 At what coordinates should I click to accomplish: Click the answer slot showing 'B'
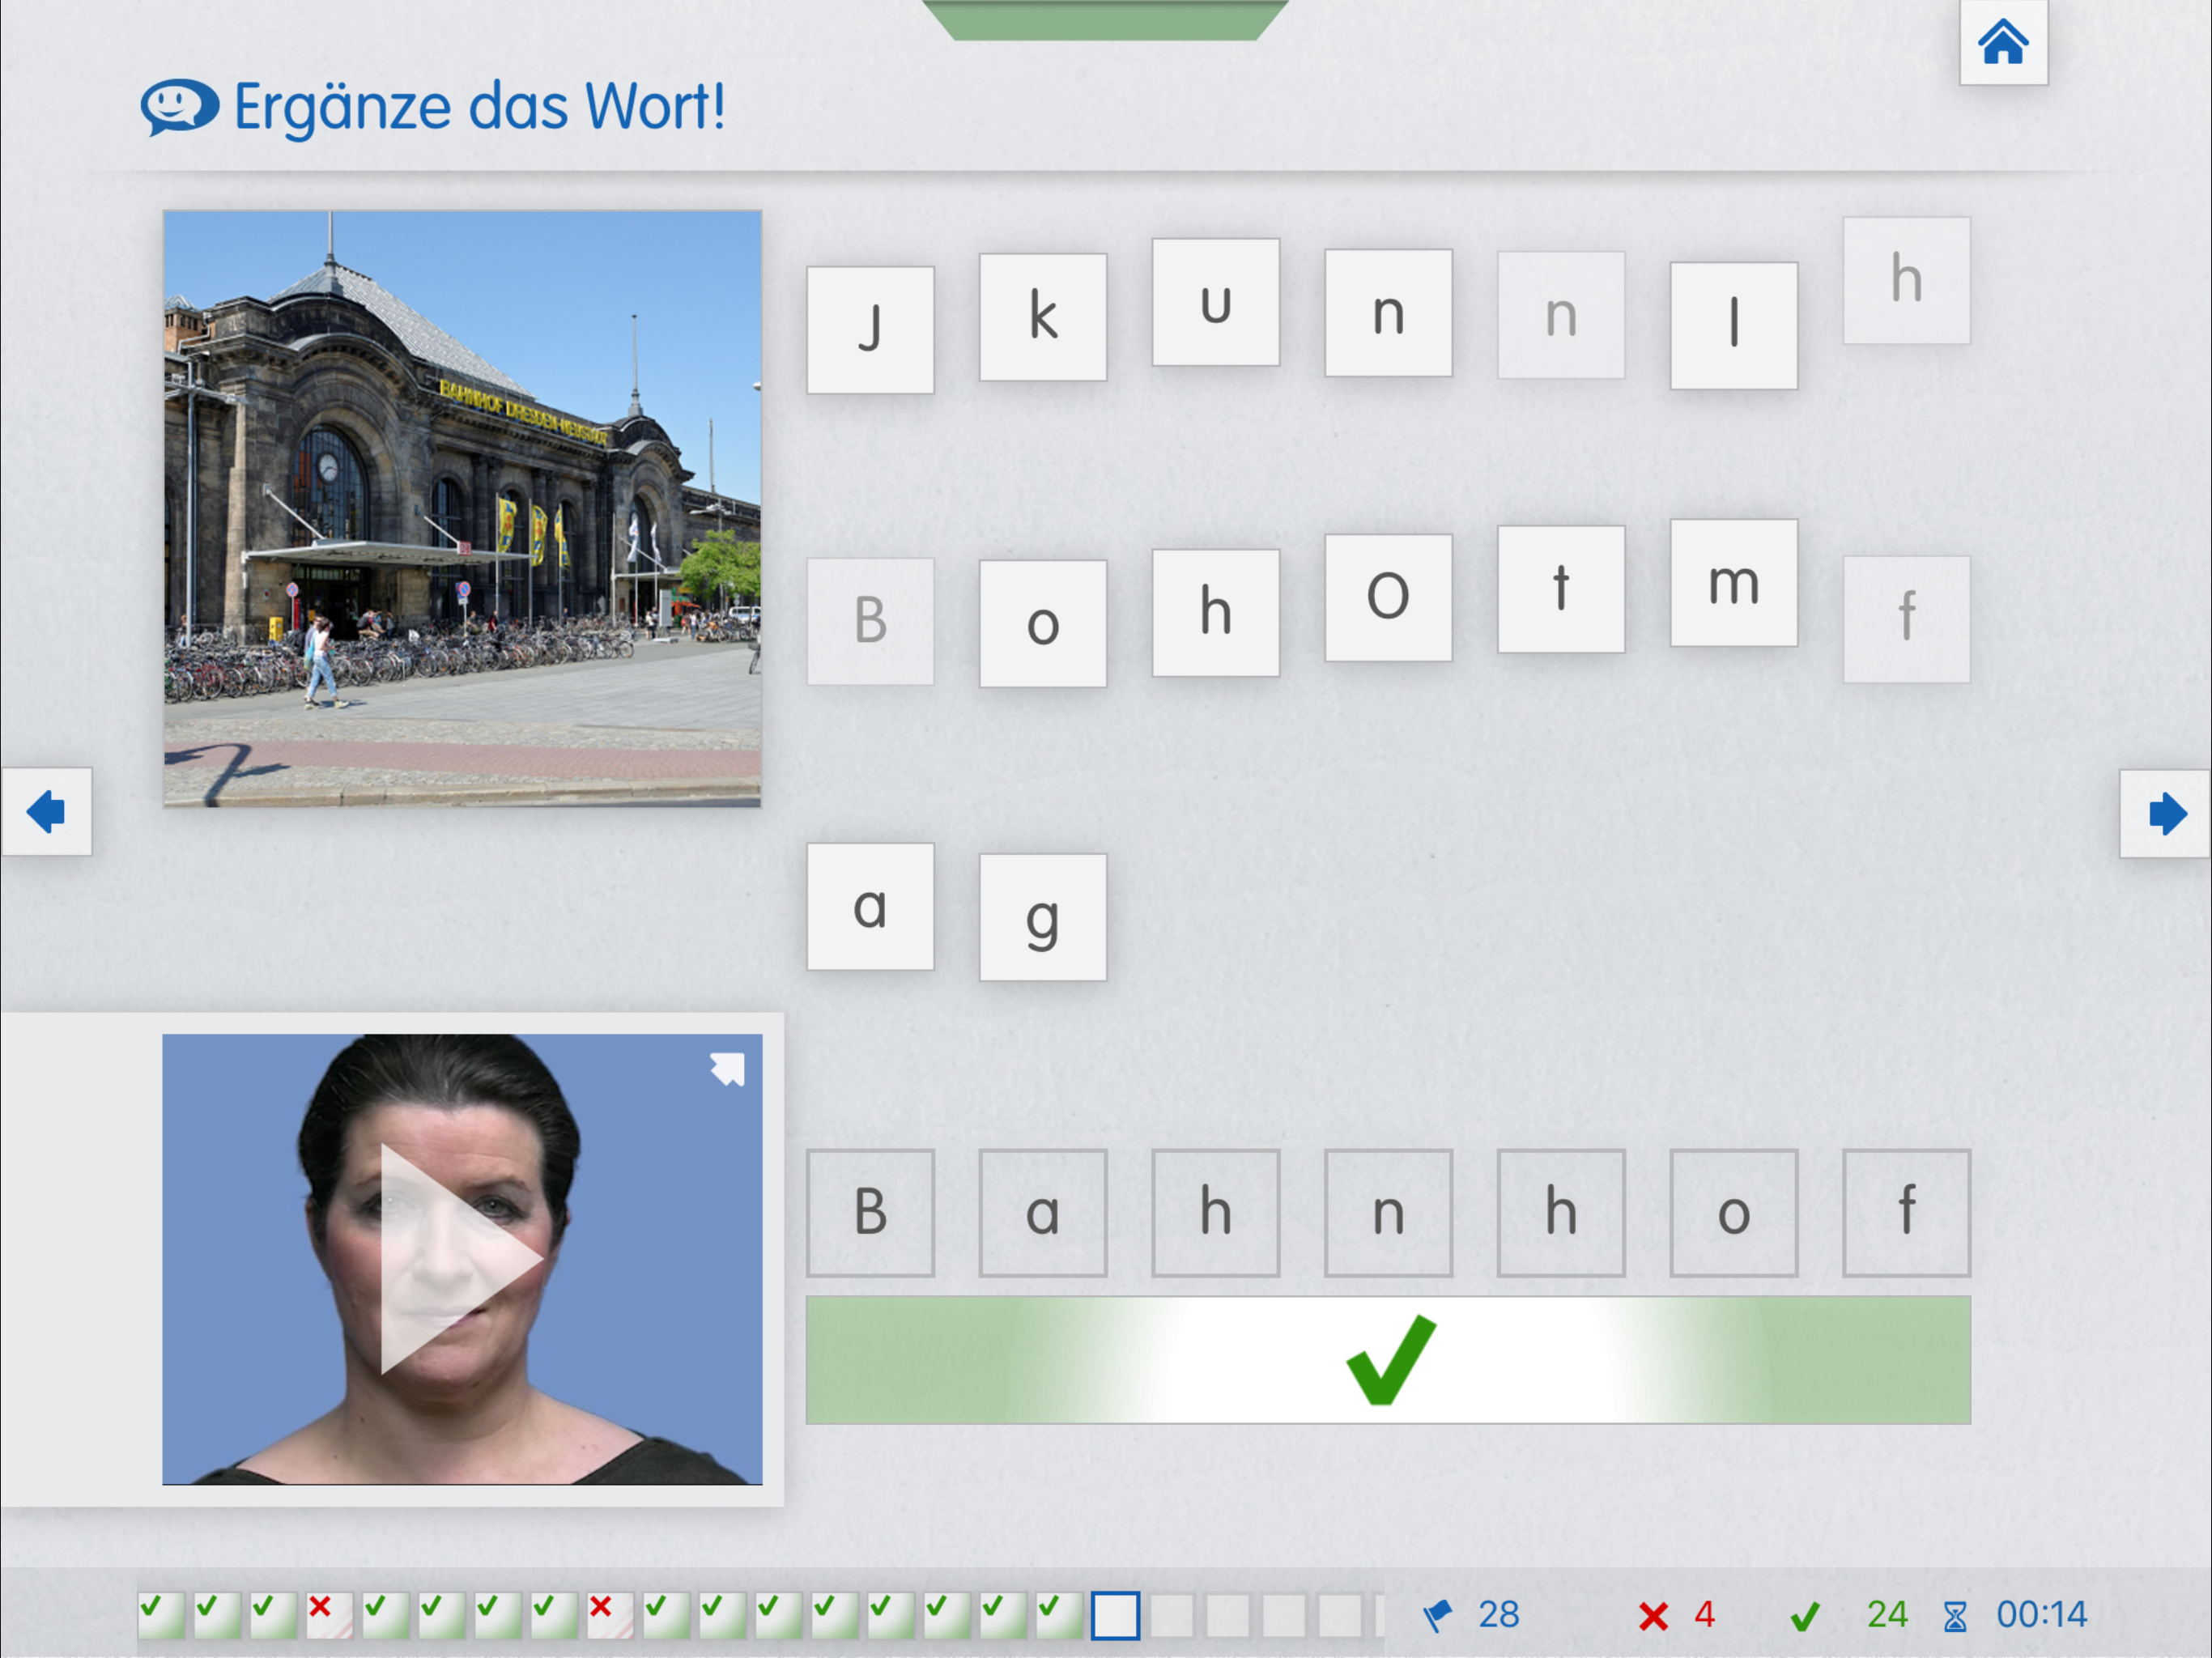point(870,1212)
